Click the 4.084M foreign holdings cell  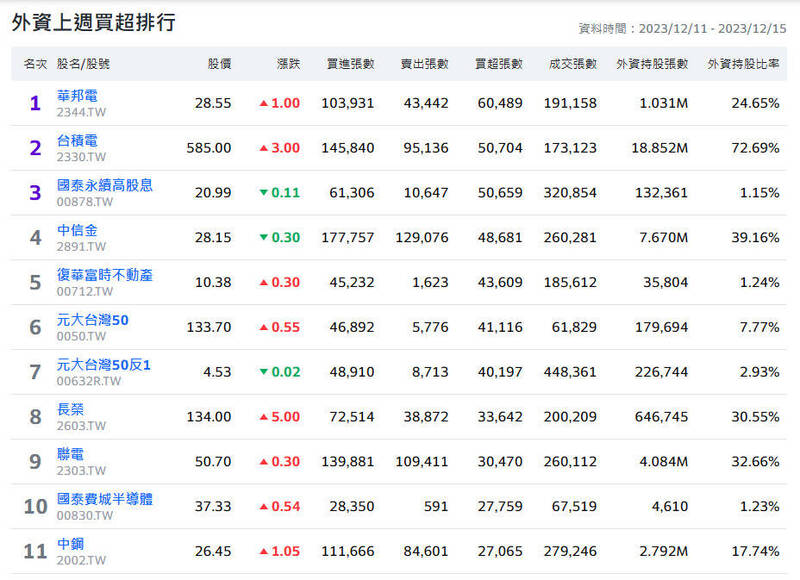[663, 462]
